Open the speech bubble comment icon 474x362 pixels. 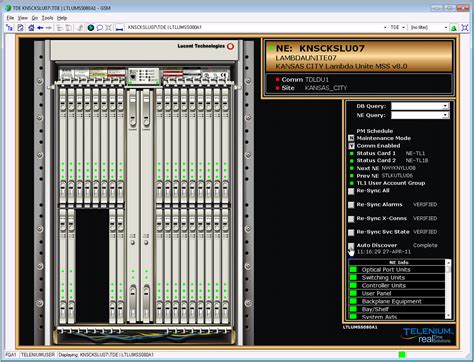pyautogui.click(x=99, y=28)
